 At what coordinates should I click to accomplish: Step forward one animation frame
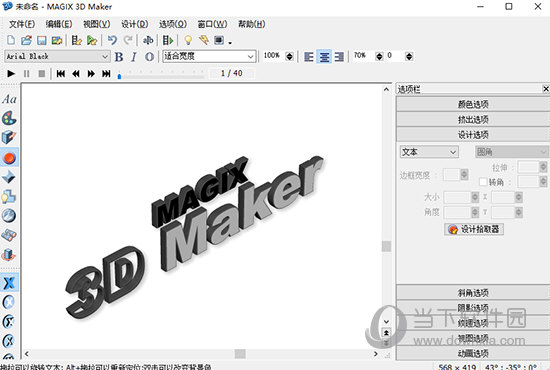(91, 74)
